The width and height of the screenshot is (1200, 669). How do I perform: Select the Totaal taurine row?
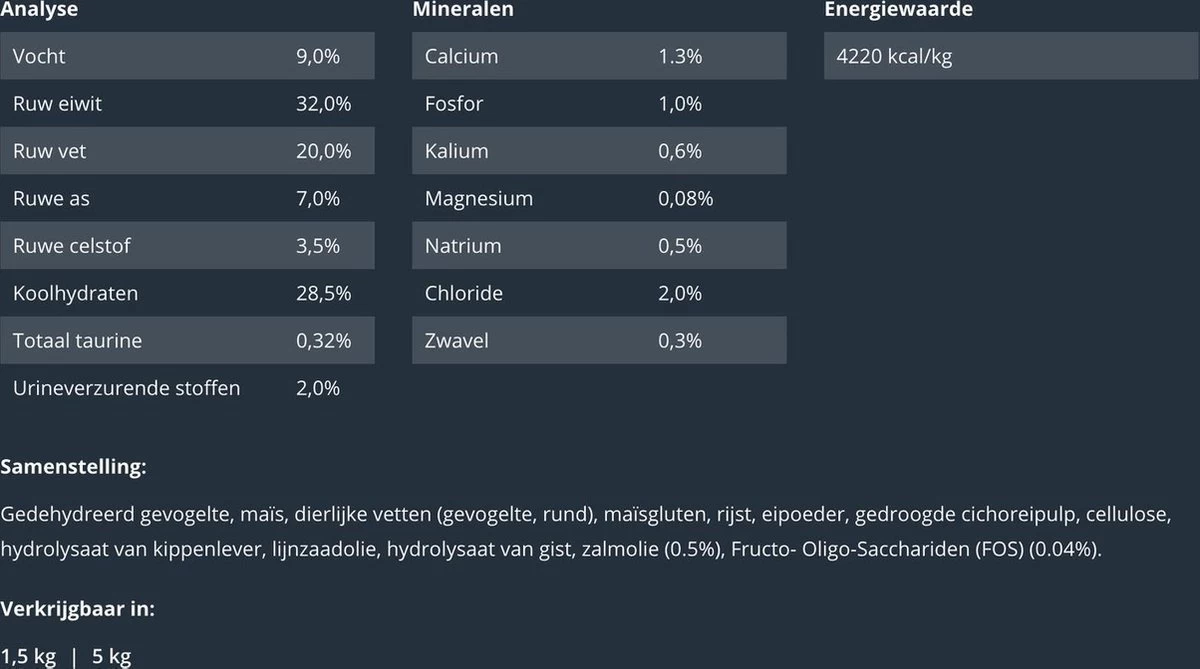(x=187, y=341)
